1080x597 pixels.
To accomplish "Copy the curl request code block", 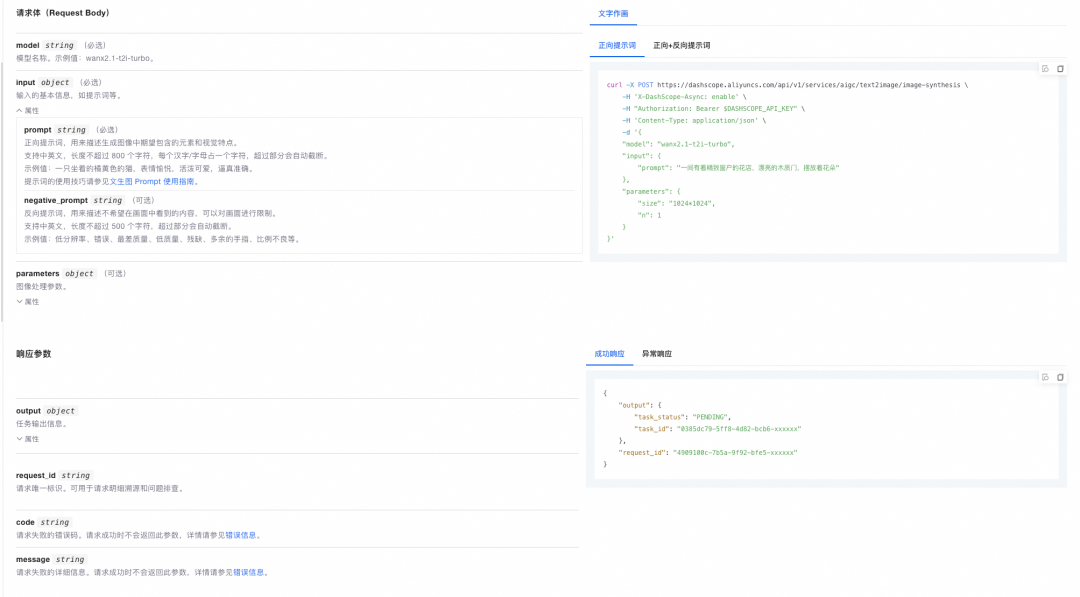I will pos(1060,69).
